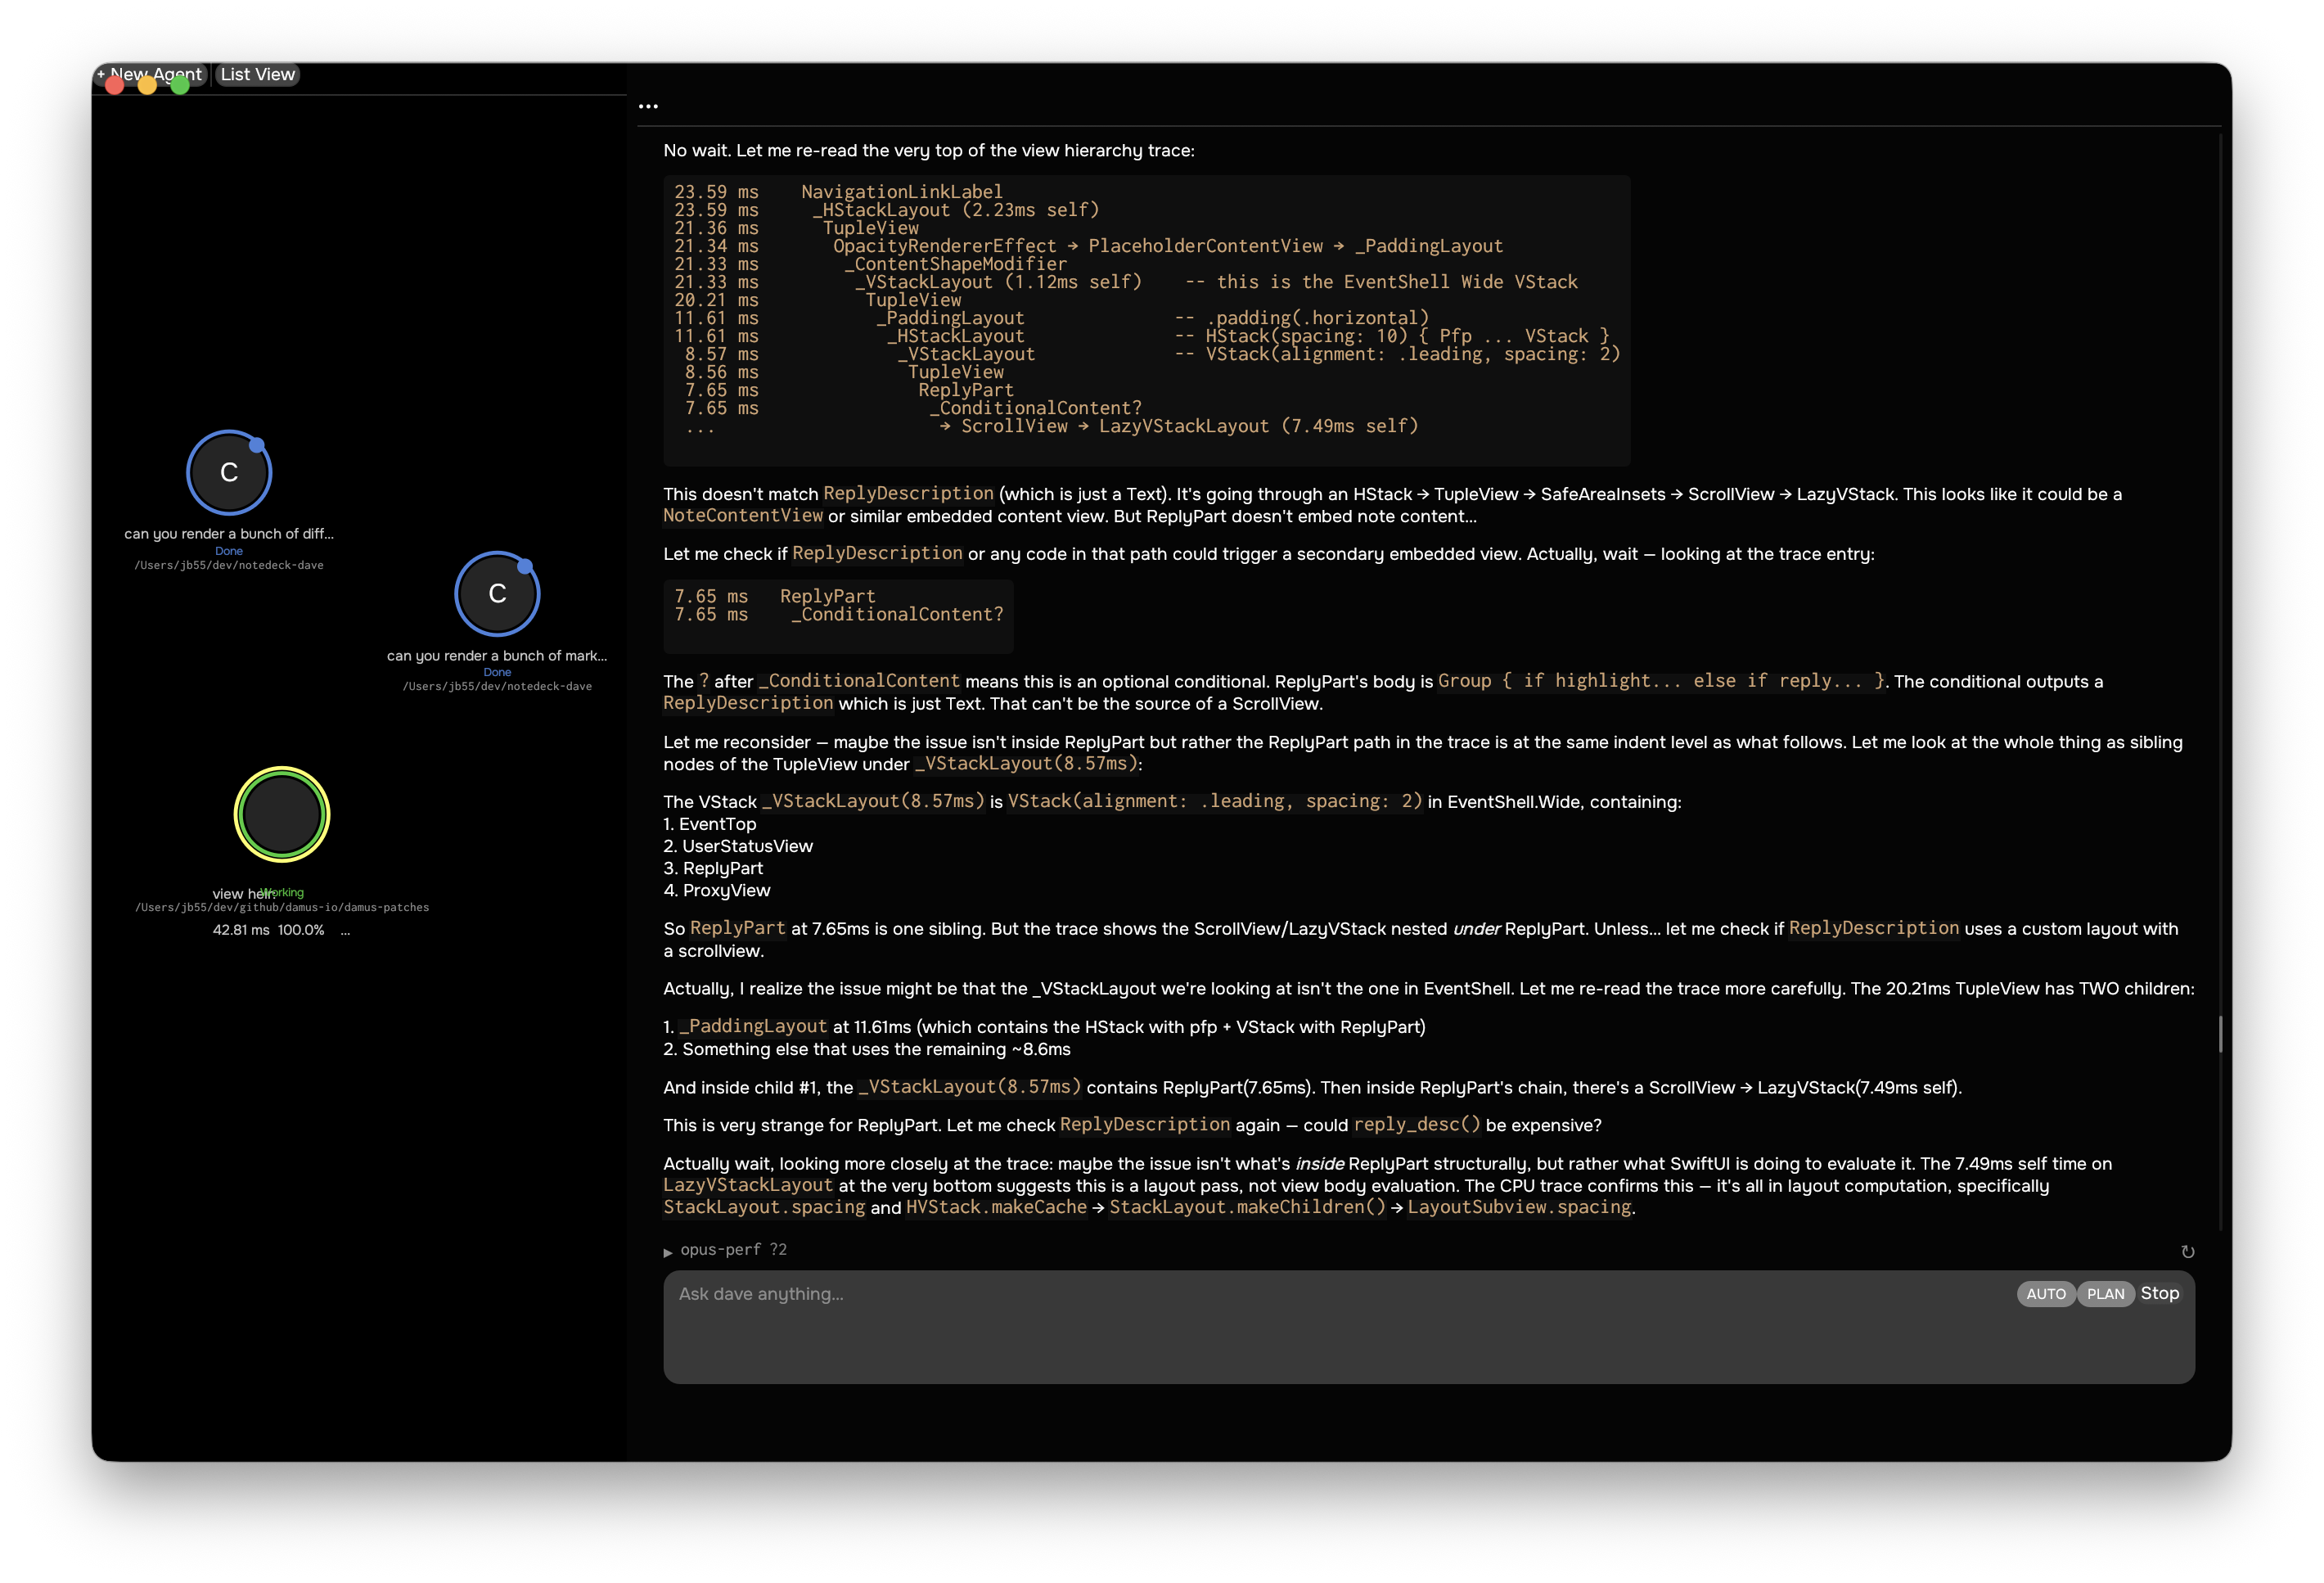
Task: Switch to List View
Action: pyautogui.click(x=257, y=74)
